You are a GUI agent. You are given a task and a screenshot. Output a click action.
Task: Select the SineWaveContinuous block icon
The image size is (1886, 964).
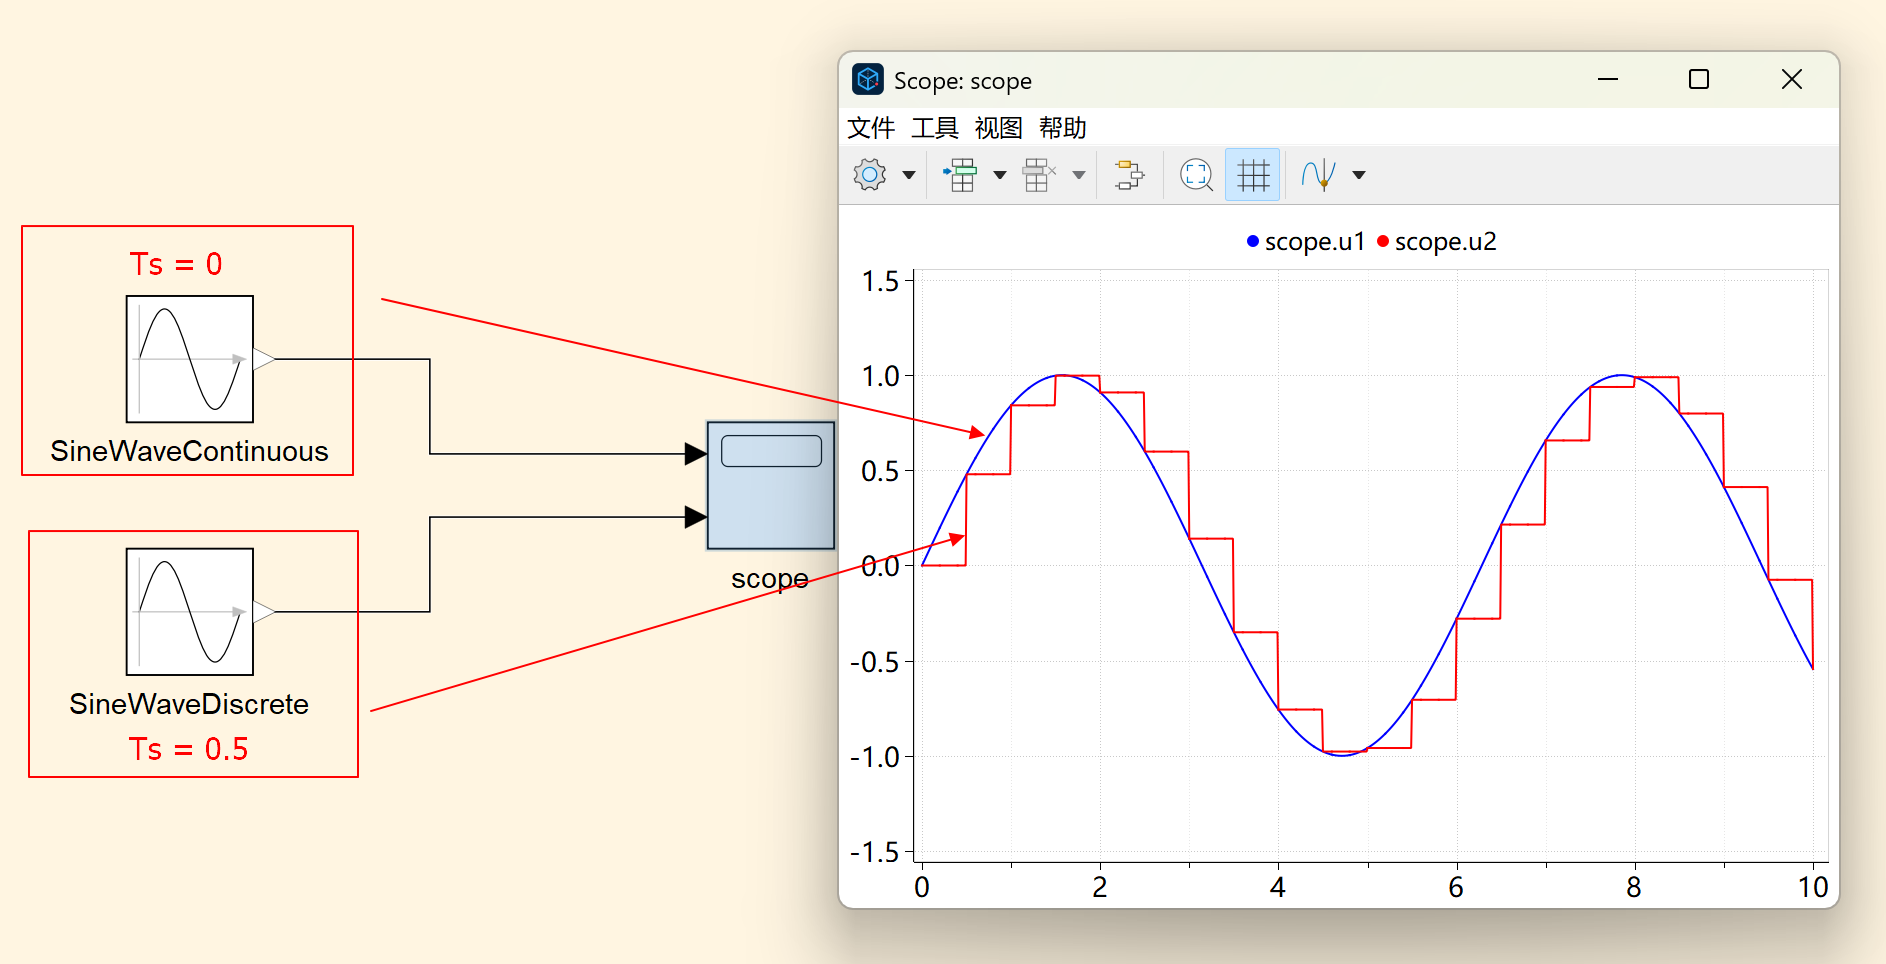(190, 359)
